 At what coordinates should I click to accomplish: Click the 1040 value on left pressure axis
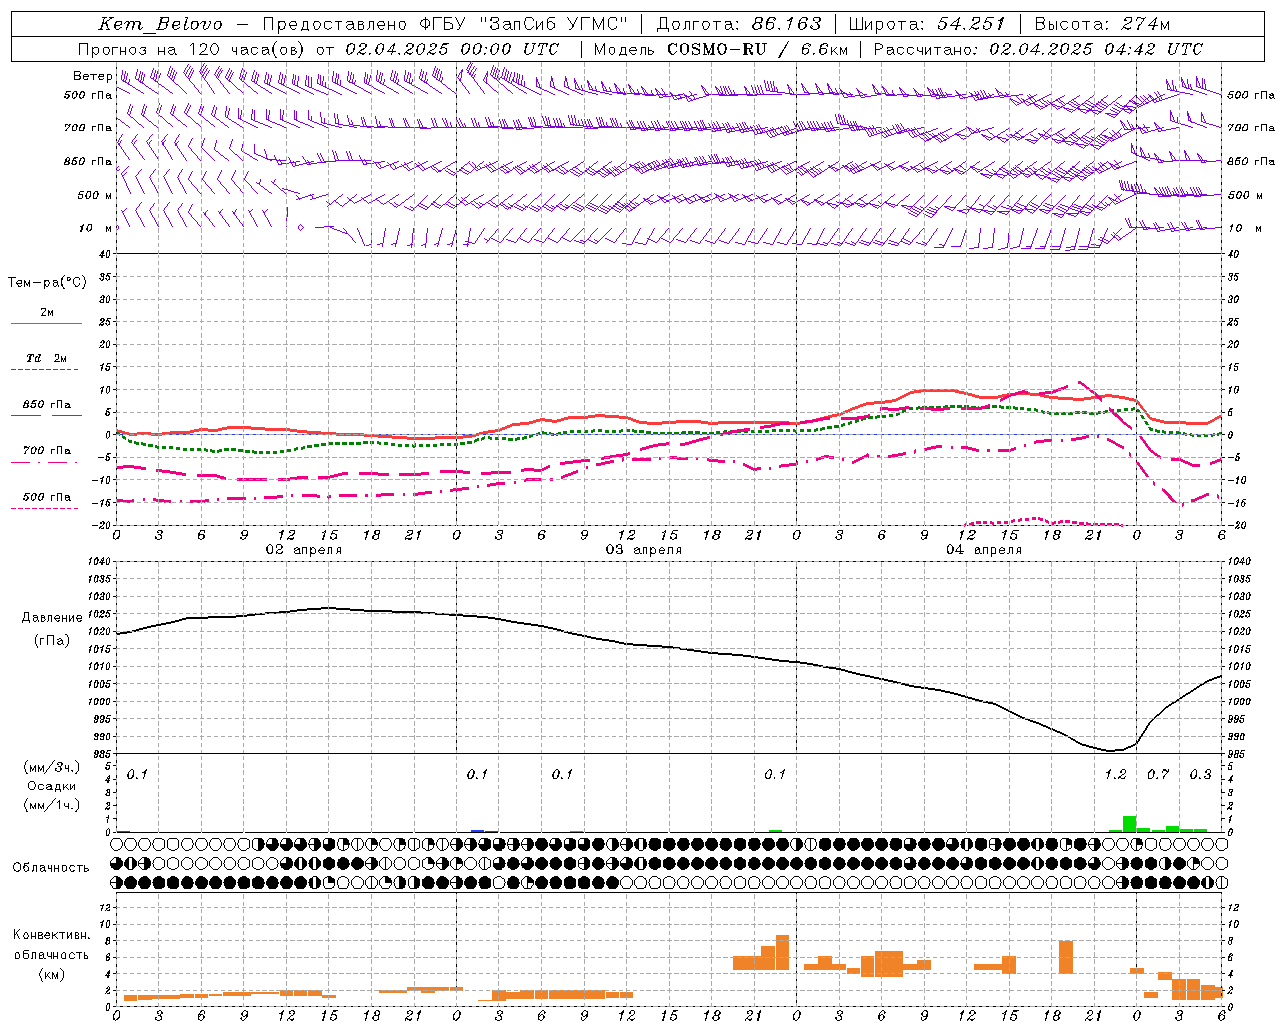98,562
